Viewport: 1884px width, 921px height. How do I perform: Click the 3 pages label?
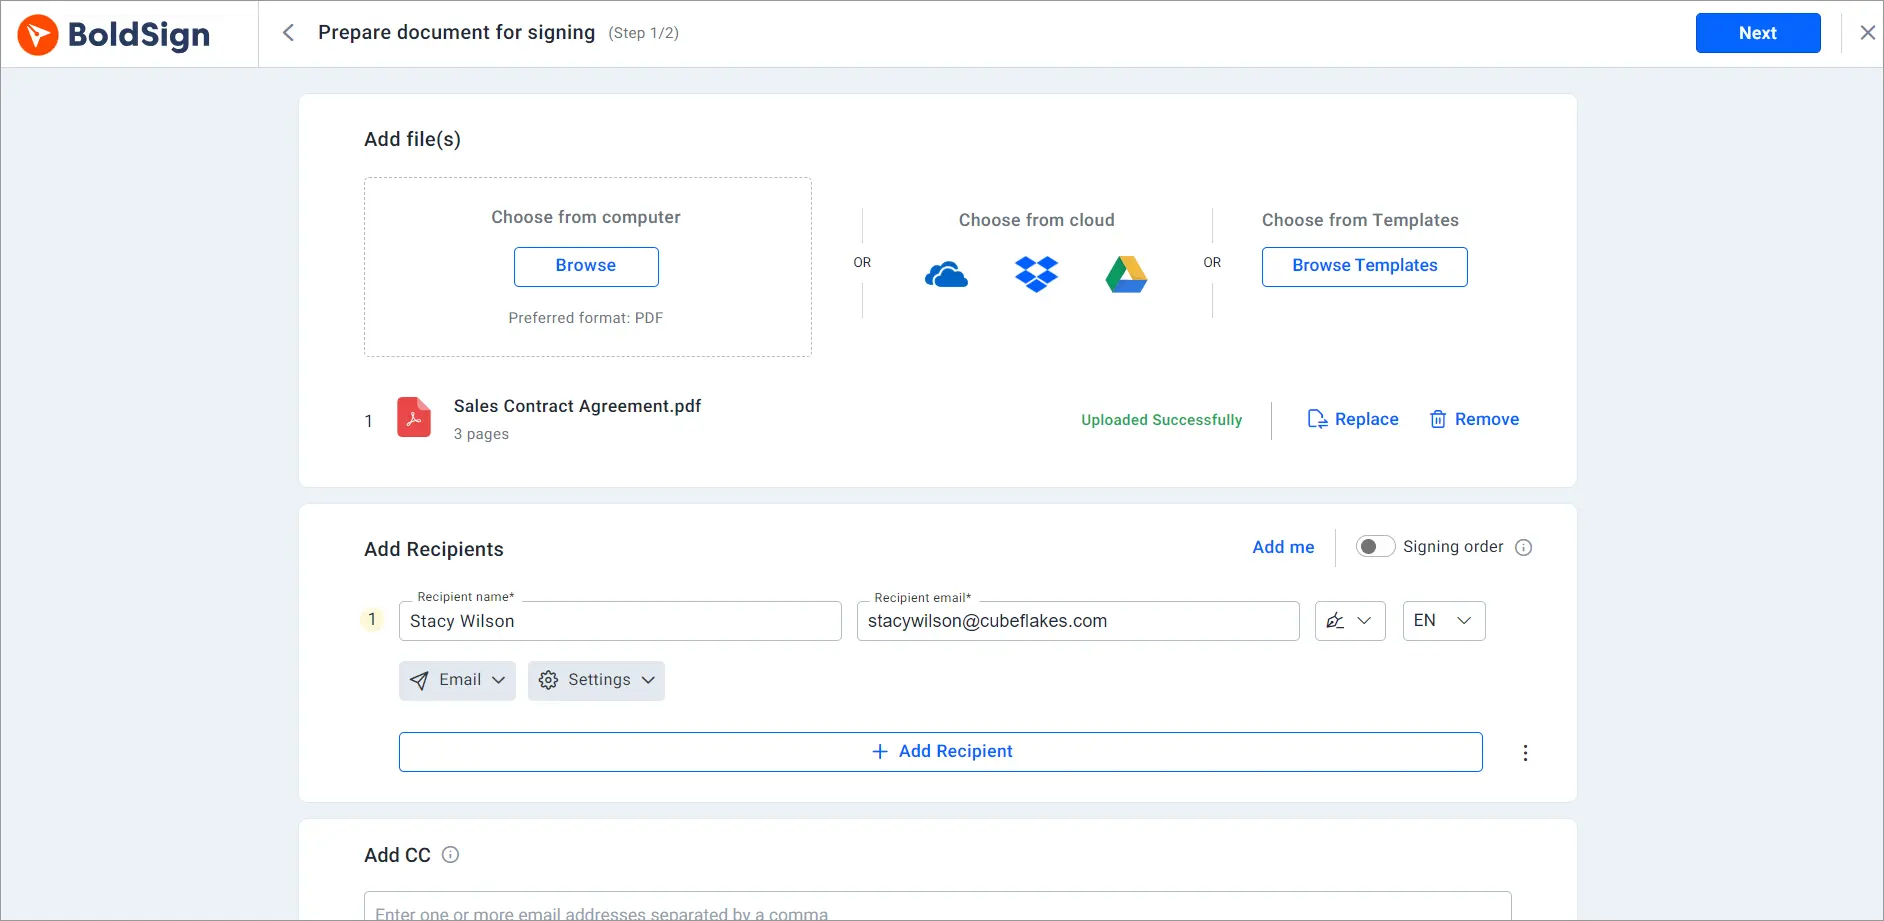(x=481, y=434)
